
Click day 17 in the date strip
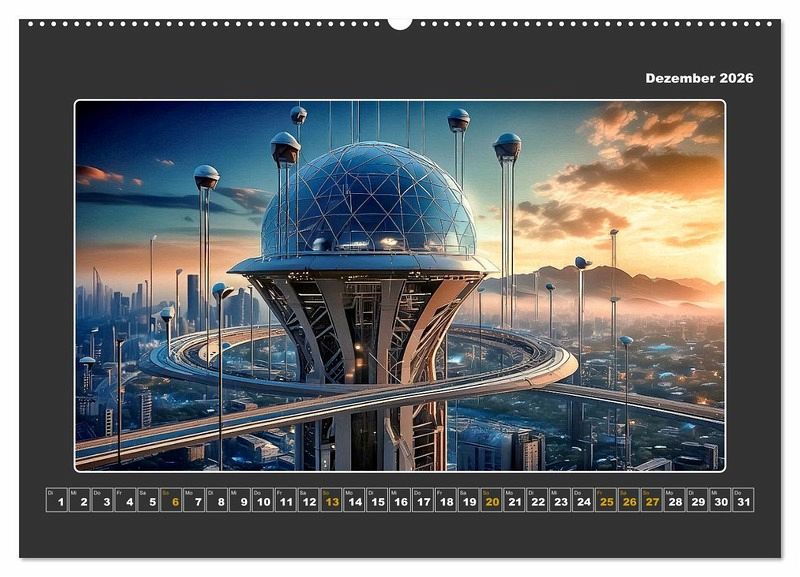[x=423, y=500]
